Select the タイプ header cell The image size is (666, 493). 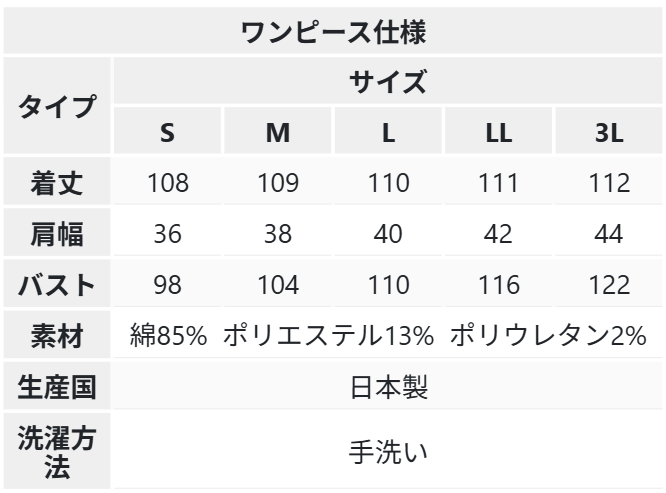(x=57, y=105)
